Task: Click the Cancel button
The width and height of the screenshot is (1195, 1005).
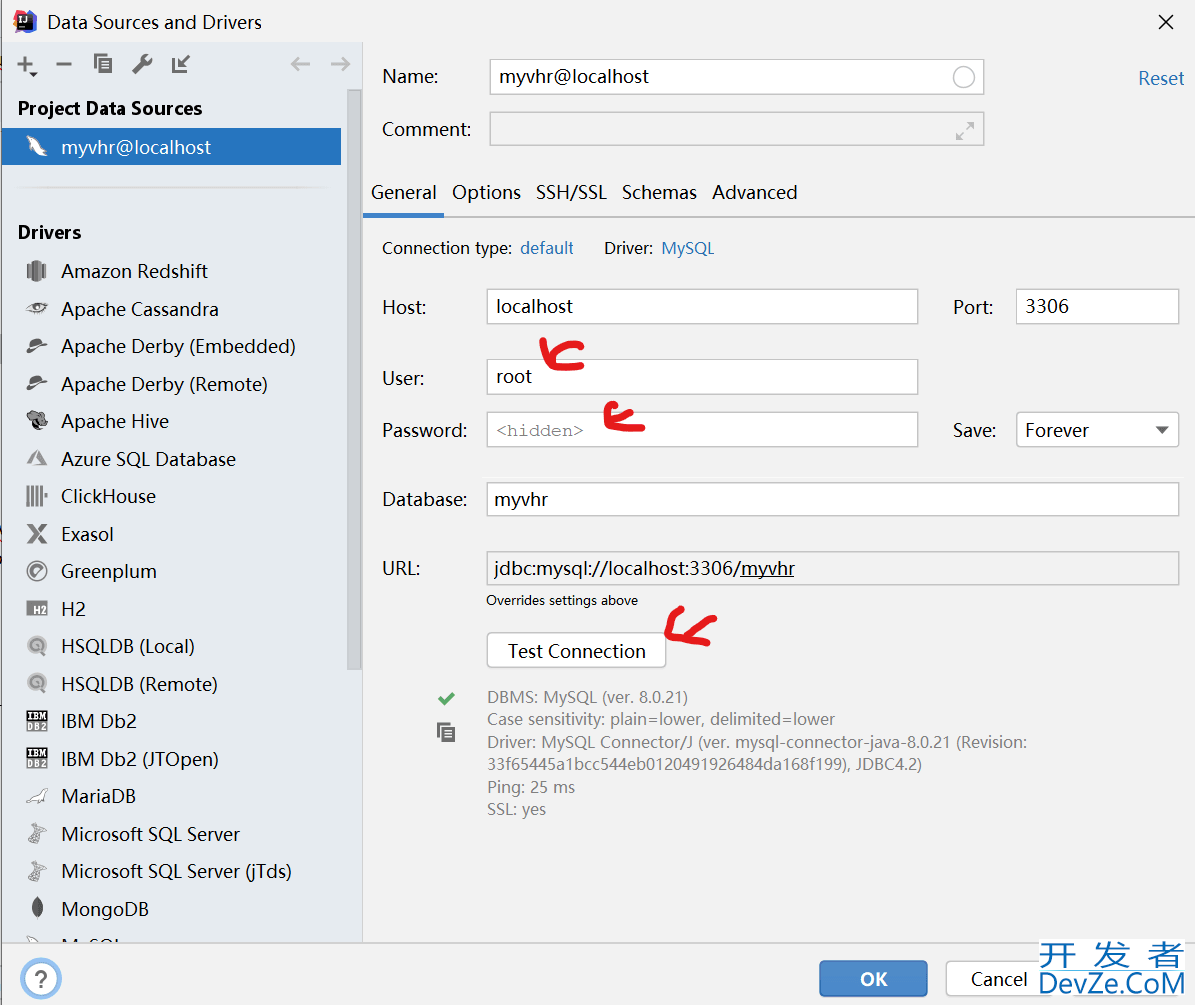Action: pos(998,978)
